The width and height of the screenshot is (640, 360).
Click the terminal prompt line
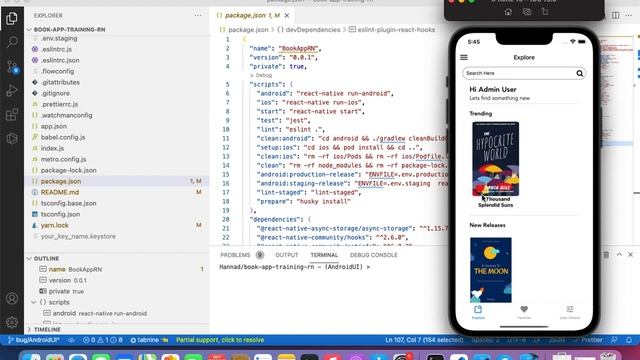point(295,267)
